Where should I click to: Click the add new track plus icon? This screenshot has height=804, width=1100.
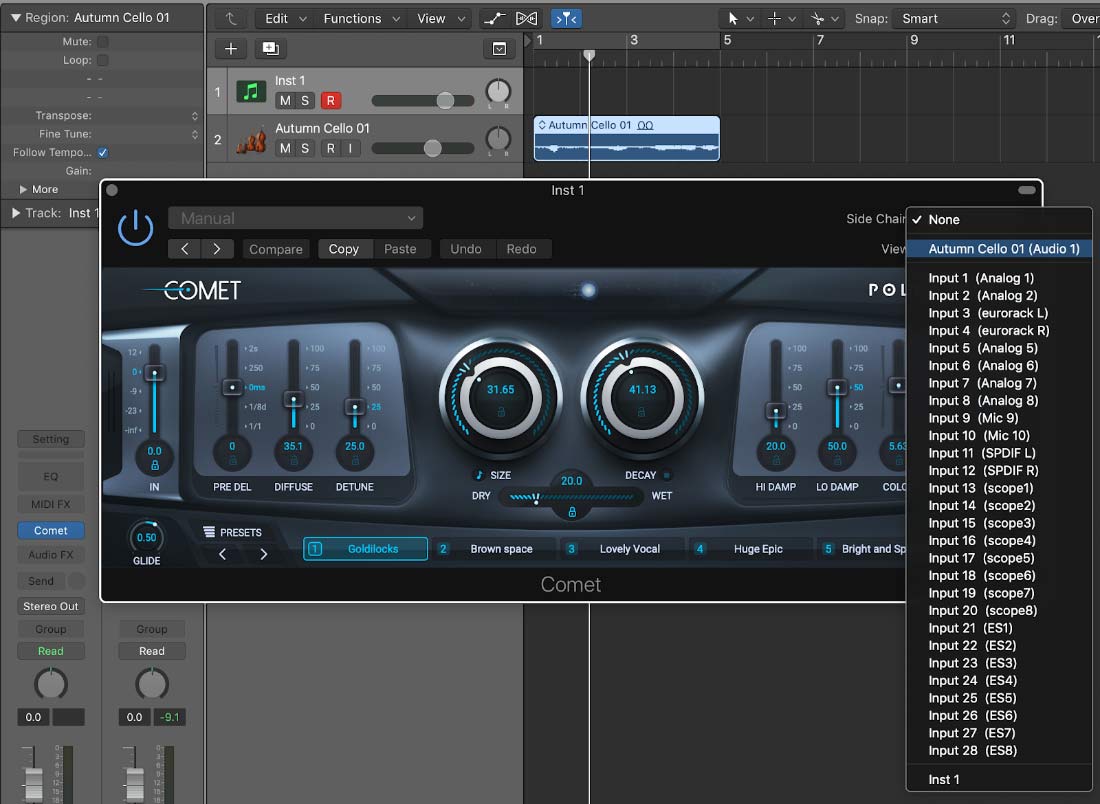(x=231, y=48)
